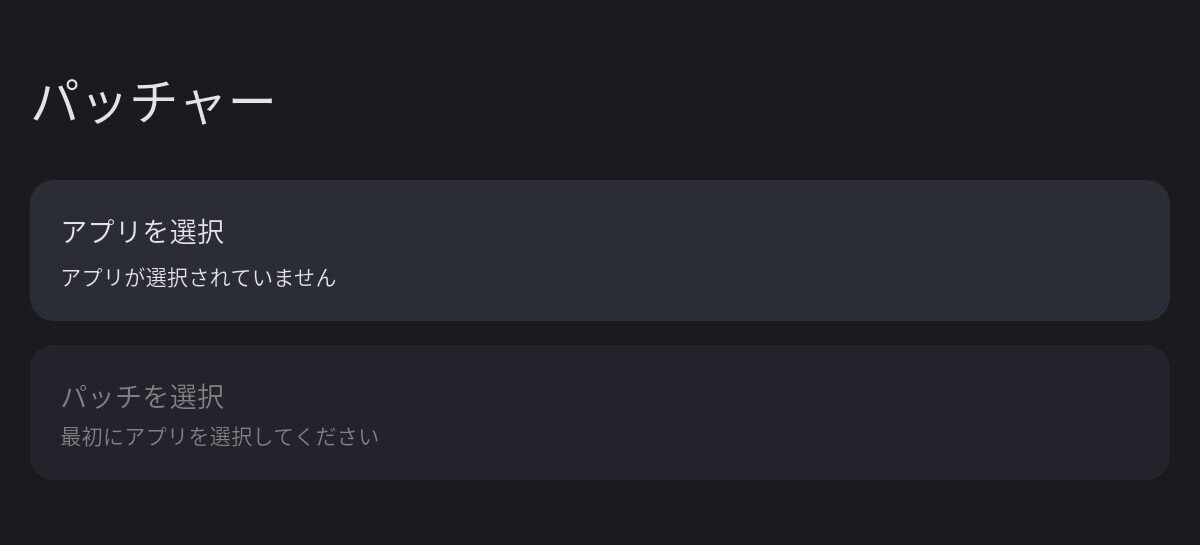Tap the status text under アプリを選択

[198, 278]
